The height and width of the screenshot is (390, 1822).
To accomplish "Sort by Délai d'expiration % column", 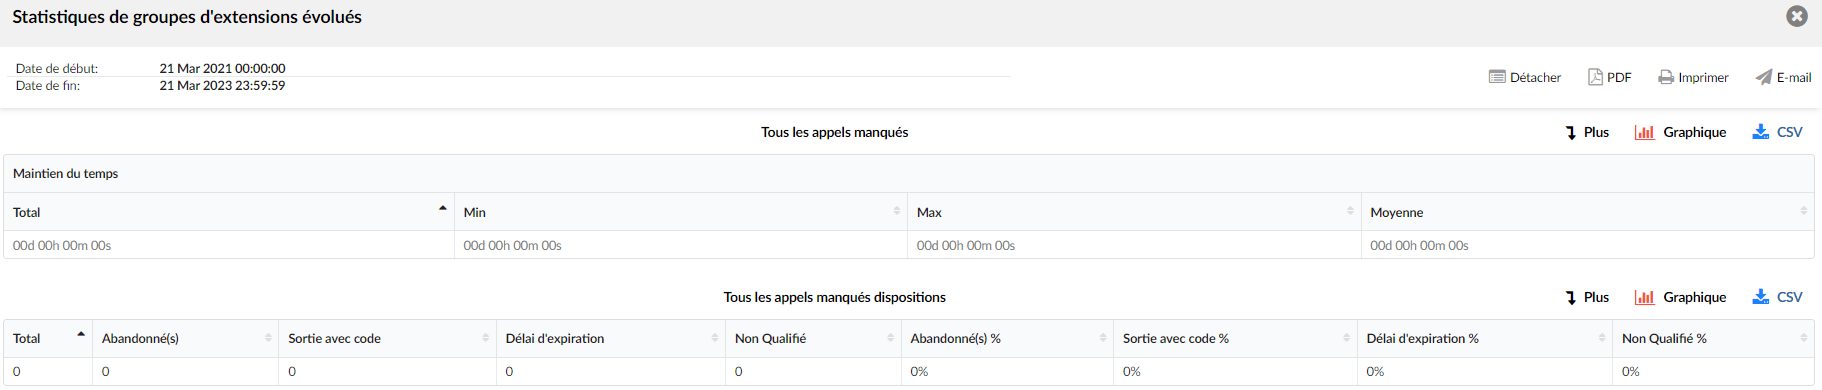I will point(1485,338).
